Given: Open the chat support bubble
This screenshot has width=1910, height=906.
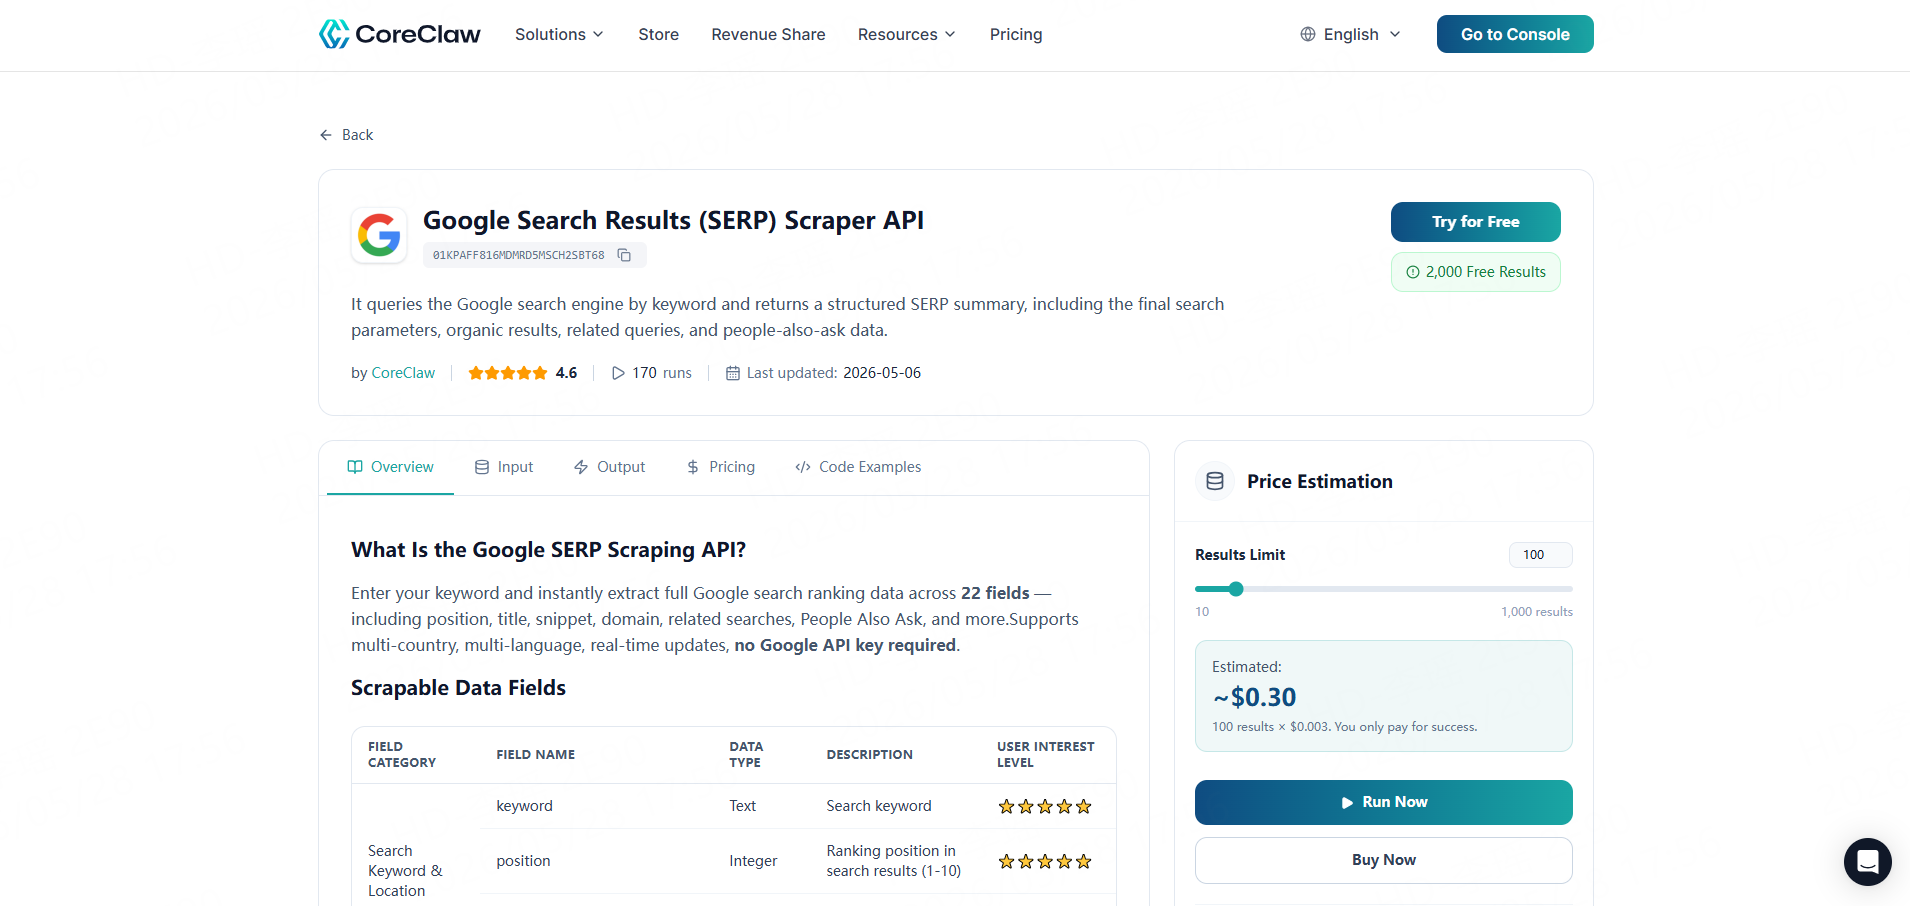Looking at the screenshot, I should click(1867, 861).
